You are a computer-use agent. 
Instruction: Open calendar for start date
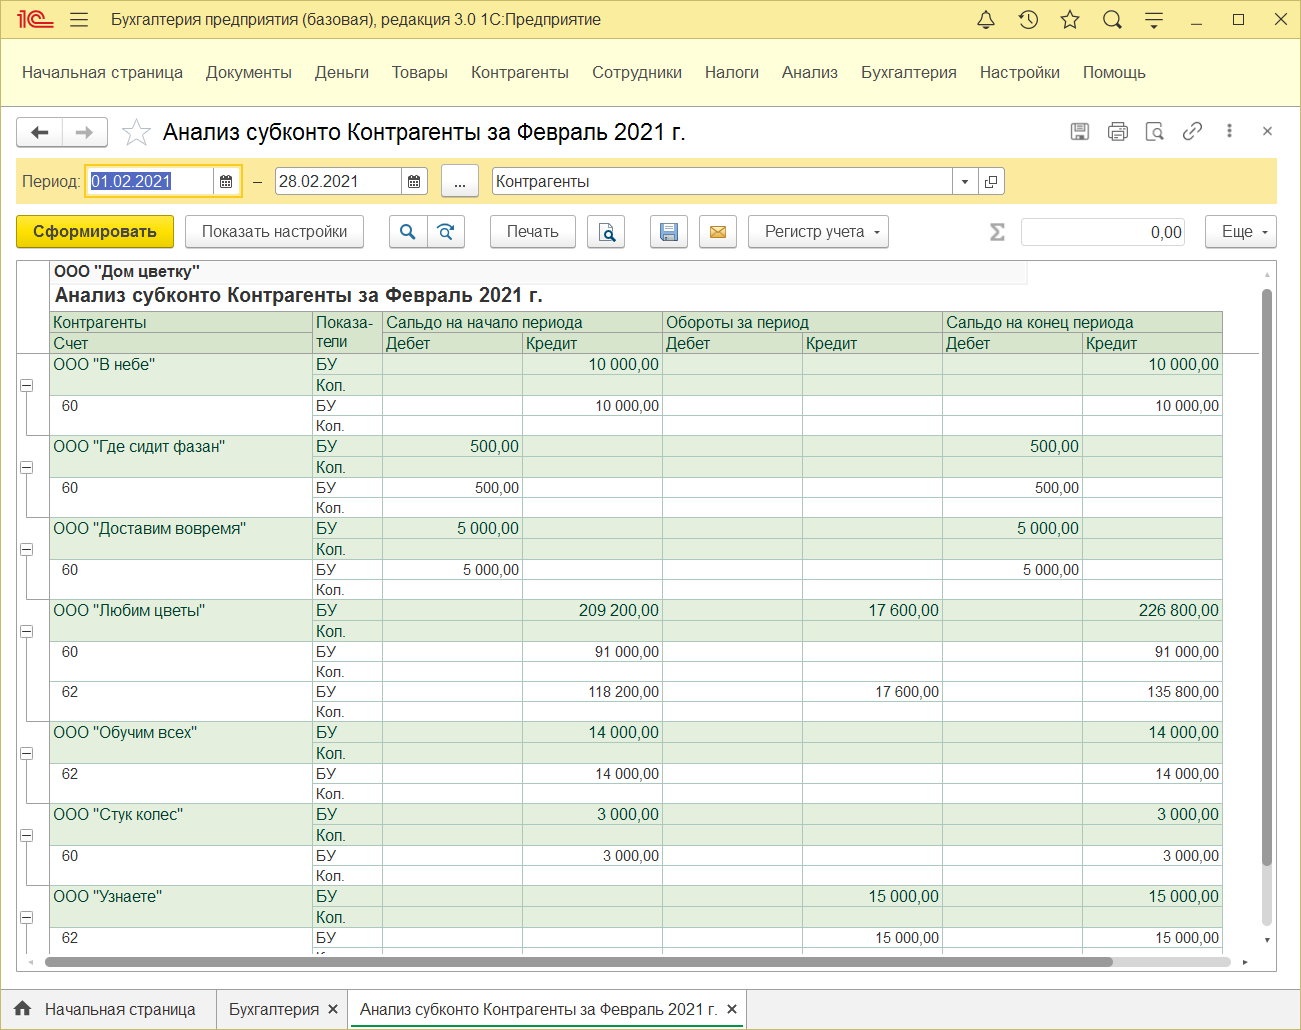tap(226, 181)
